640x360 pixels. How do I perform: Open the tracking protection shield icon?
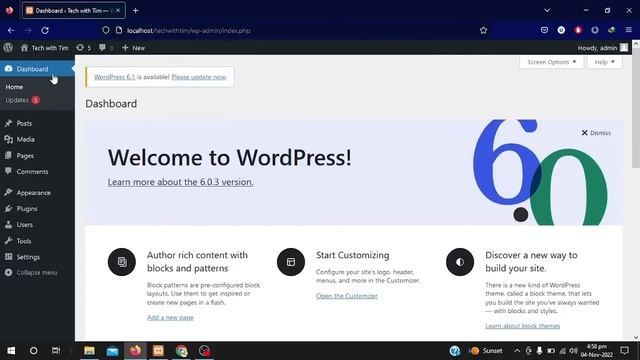pos(106,30)
